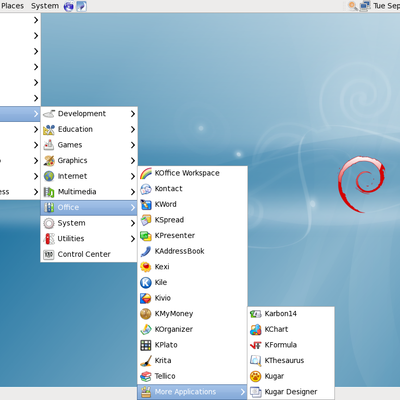Click the Internet globe icon
The height and width of the screenshot is (400, 400).
coord(49,176)
